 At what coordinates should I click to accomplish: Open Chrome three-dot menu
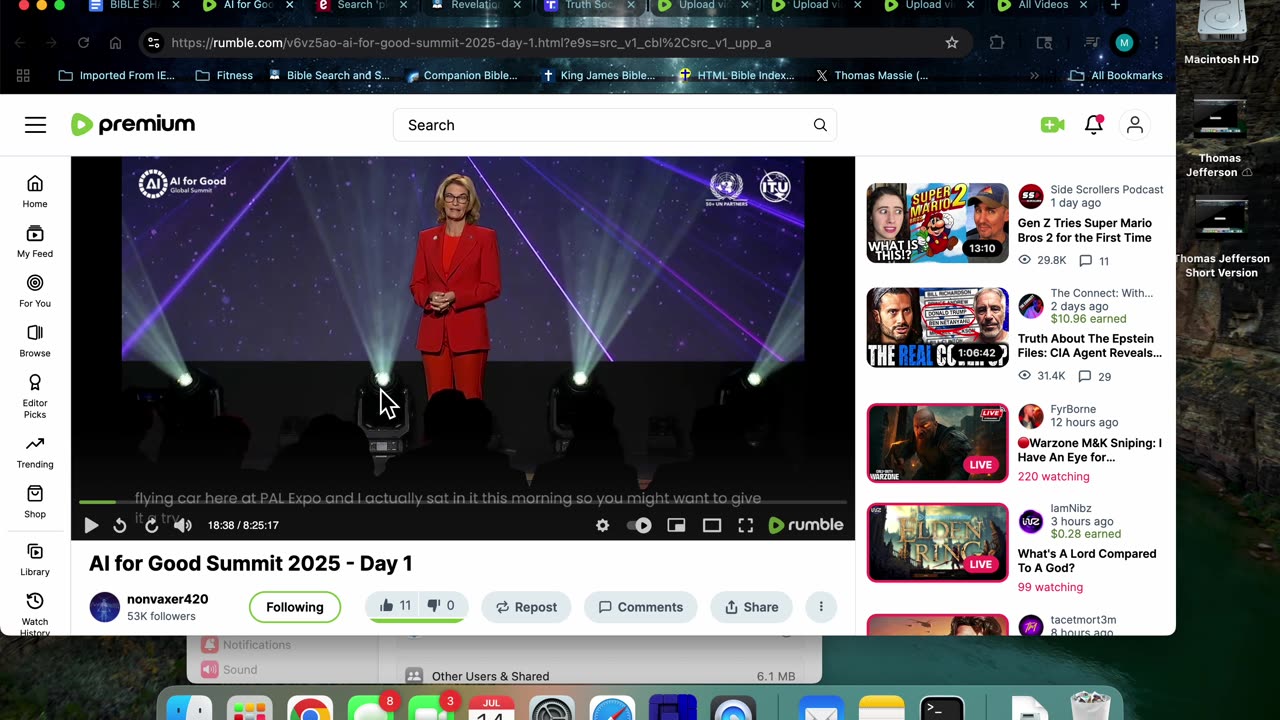pyautogui.click(x=1156, y=43)
